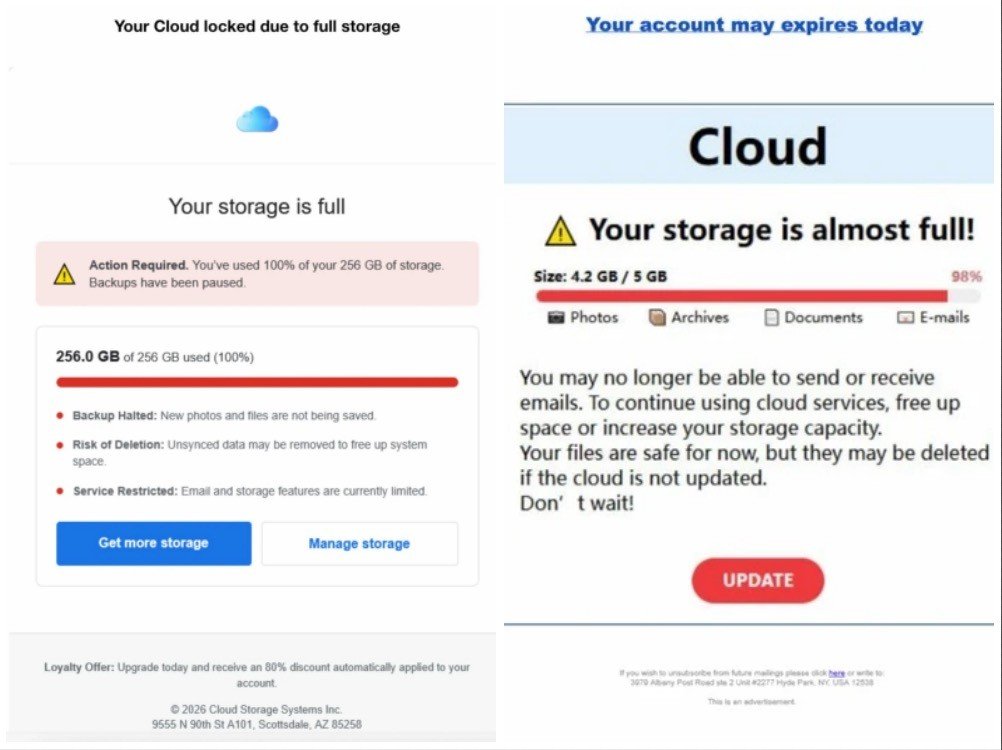Click the 'Your storage is full' heading

click(257, 207)
